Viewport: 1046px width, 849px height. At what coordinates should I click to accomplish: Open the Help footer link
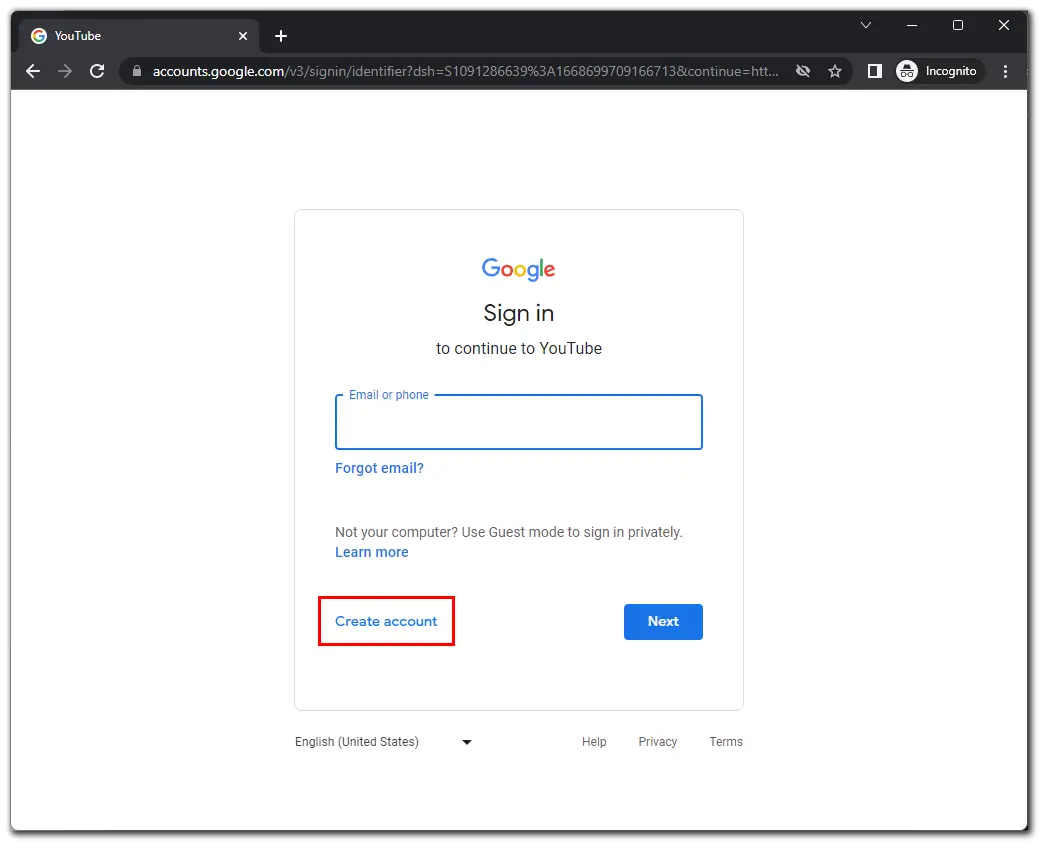pos(594,742)
